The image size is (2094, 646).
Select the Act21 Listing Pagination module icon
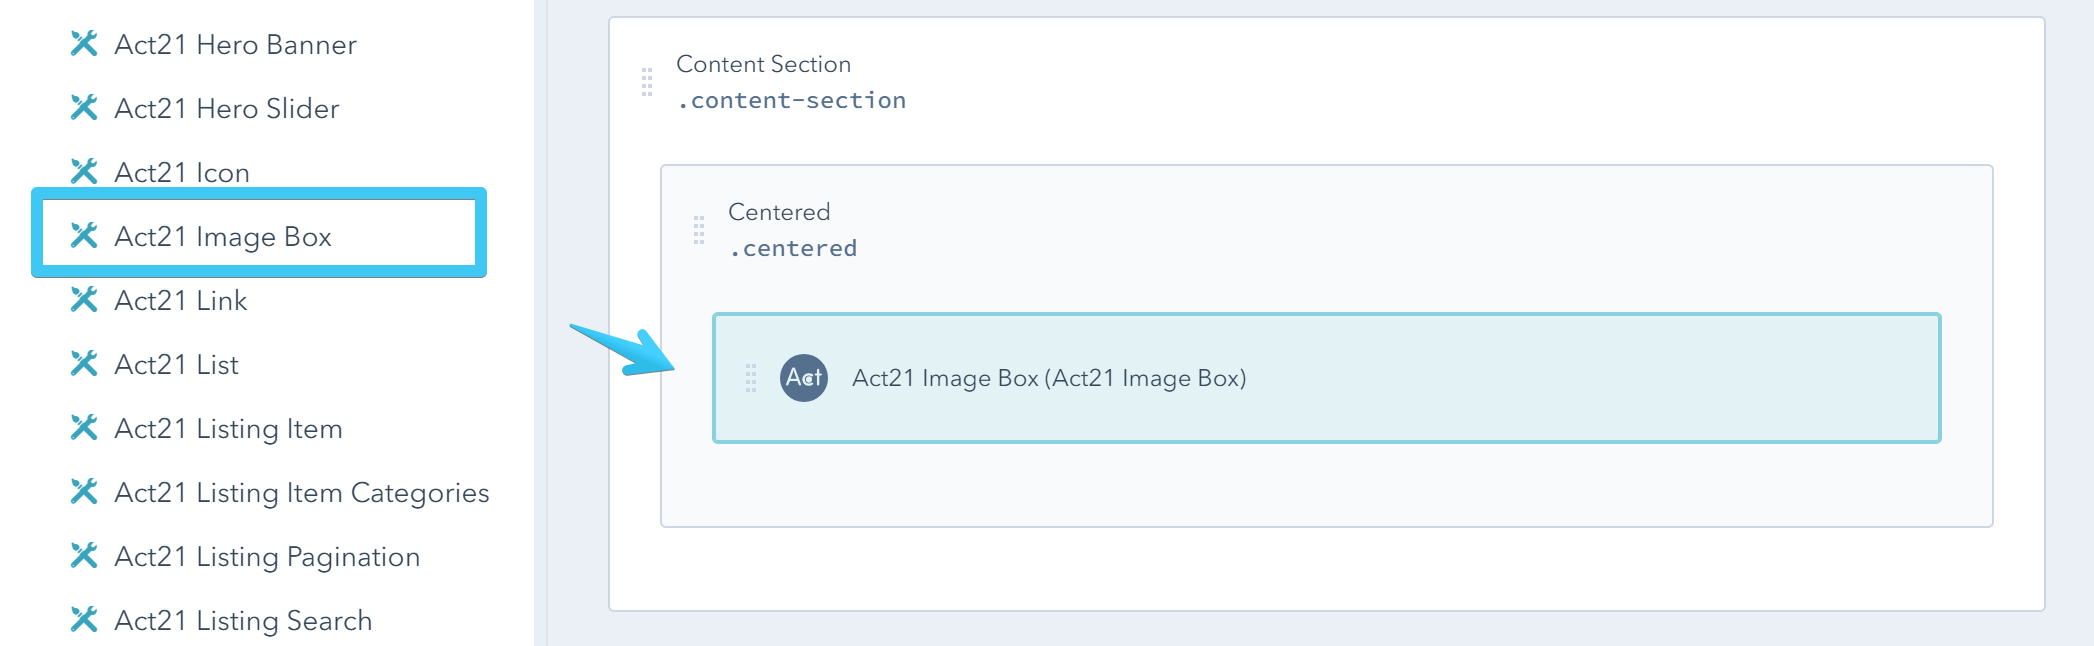(84, 556)
